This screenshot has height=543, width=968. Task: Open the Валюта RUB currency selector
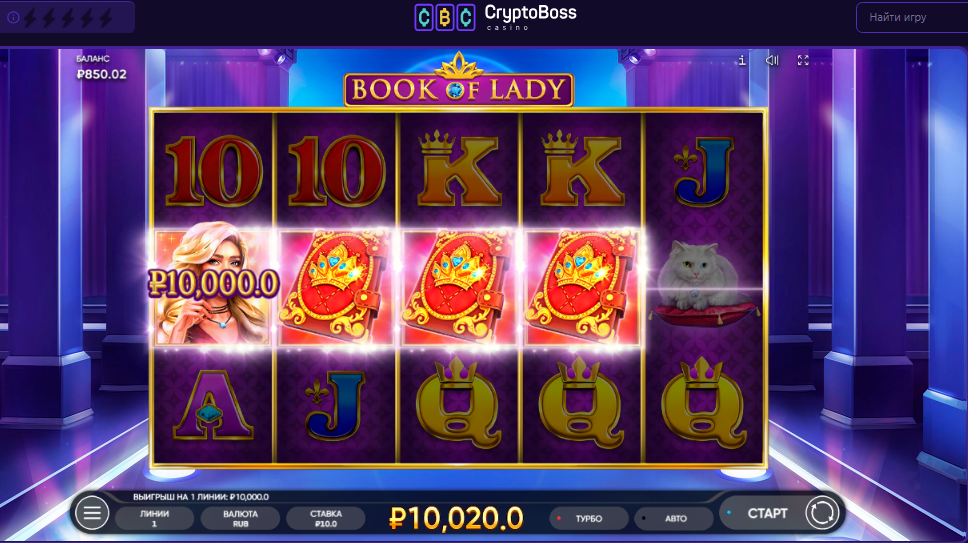[240, 518]
